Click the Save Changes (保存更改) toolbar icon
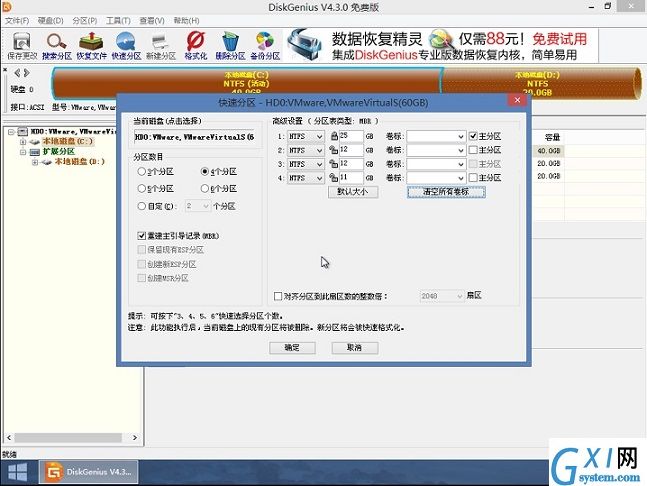 (22, 46)
